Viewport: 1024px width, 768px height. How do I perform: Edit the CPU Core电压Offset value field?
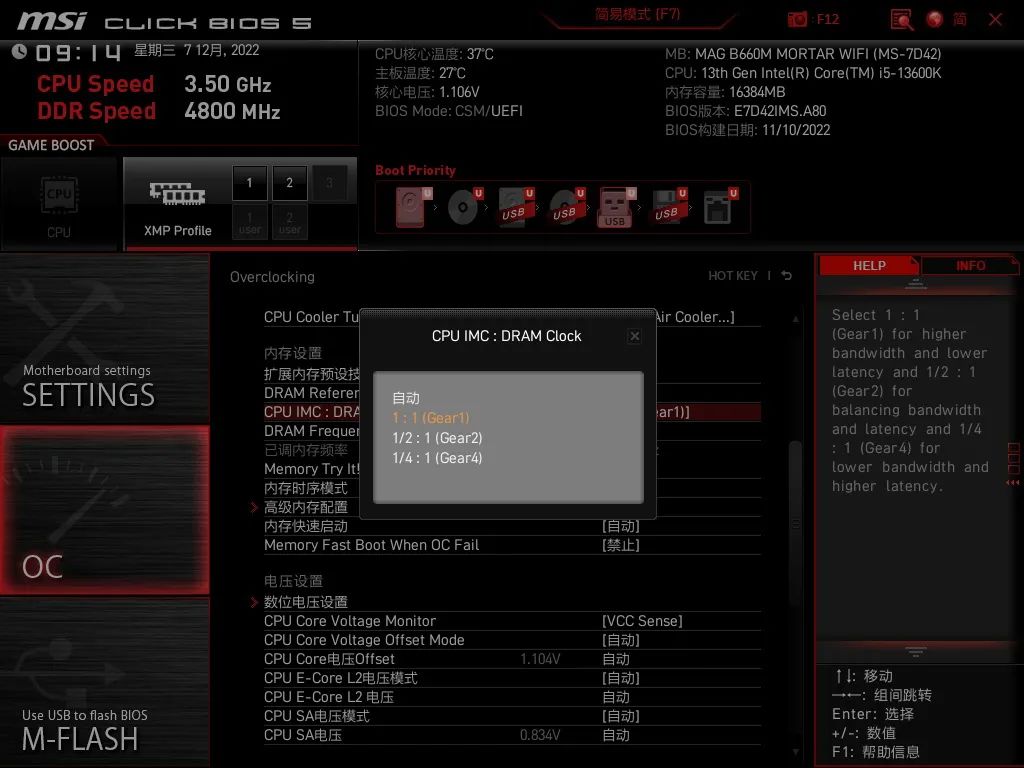point(616,659)
